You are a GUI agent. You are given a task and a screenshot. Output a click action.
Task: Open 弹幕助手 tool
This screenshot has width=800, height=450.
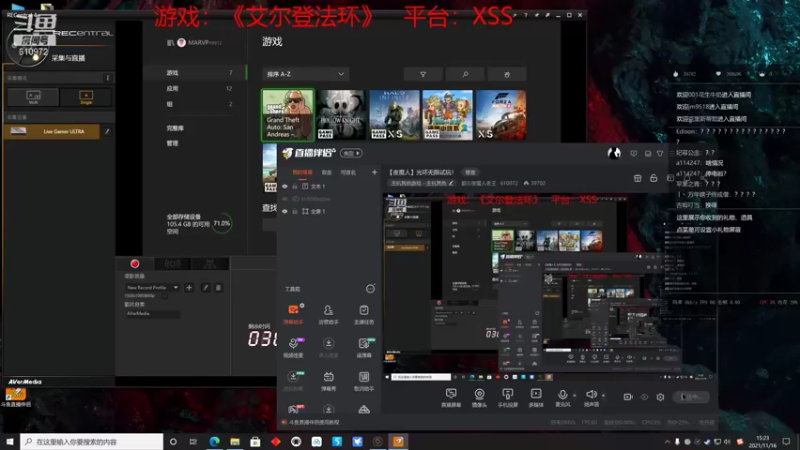[x=293, y=314]
